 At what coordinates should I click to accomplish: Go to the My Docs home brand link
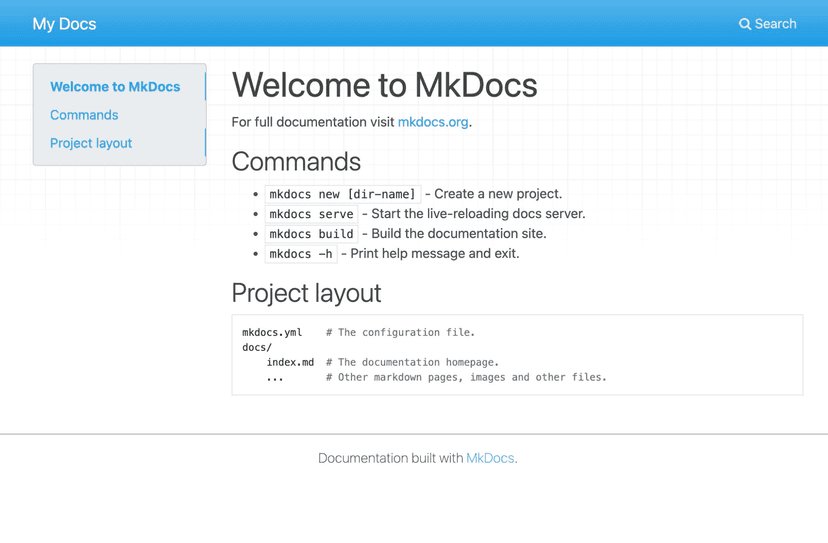coord(64,24)
